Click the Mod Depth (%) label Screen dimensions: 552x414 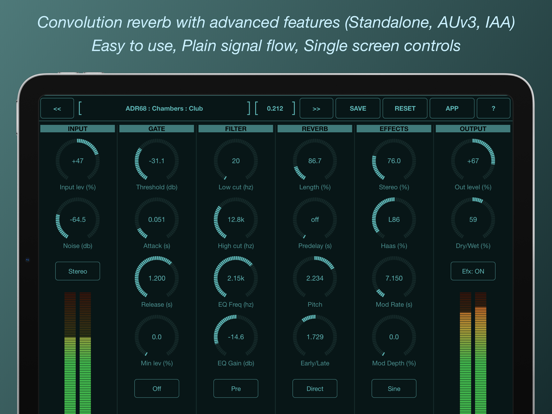[394, 363]
